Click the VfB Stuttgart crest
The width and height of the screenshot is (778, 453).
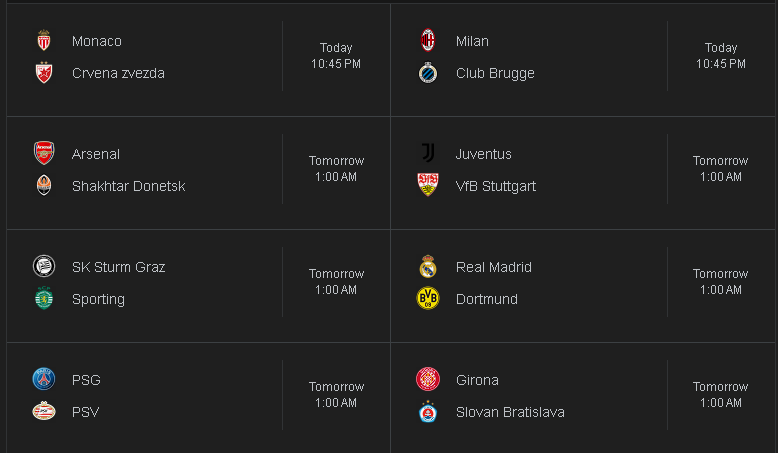tap(428, 185)
